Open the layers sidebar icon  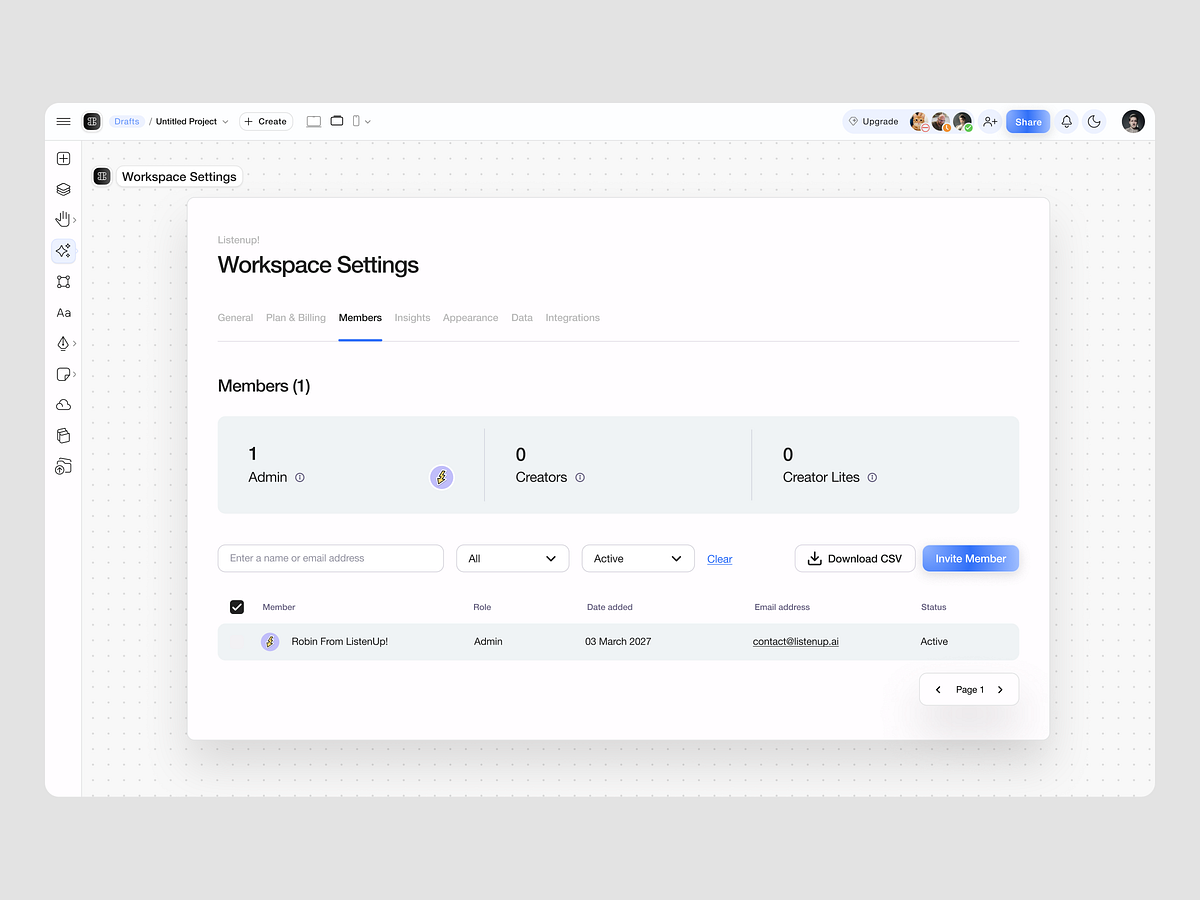coord(63,189)
